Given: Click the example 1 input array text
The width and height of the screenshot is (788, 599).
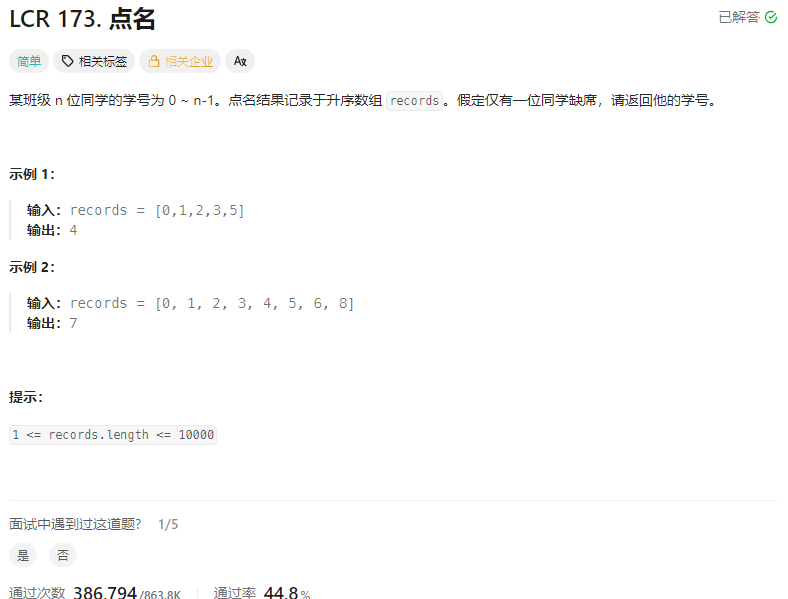Looking at the screenshot, I should 200,210.
